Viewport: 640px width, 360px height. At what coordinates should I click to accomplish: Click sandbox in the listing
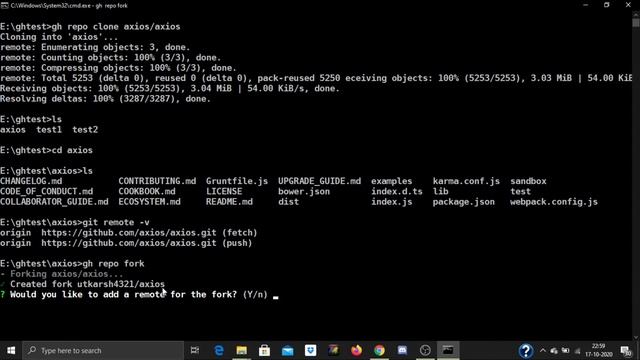click(528, 181)
